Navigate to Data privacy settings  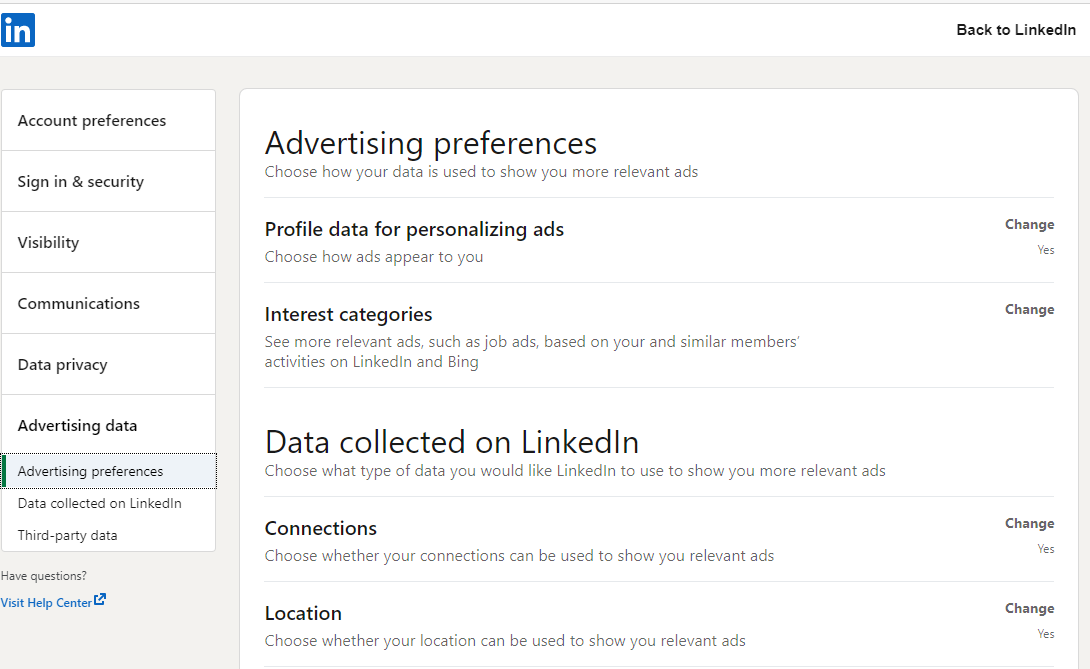(62, 364)
